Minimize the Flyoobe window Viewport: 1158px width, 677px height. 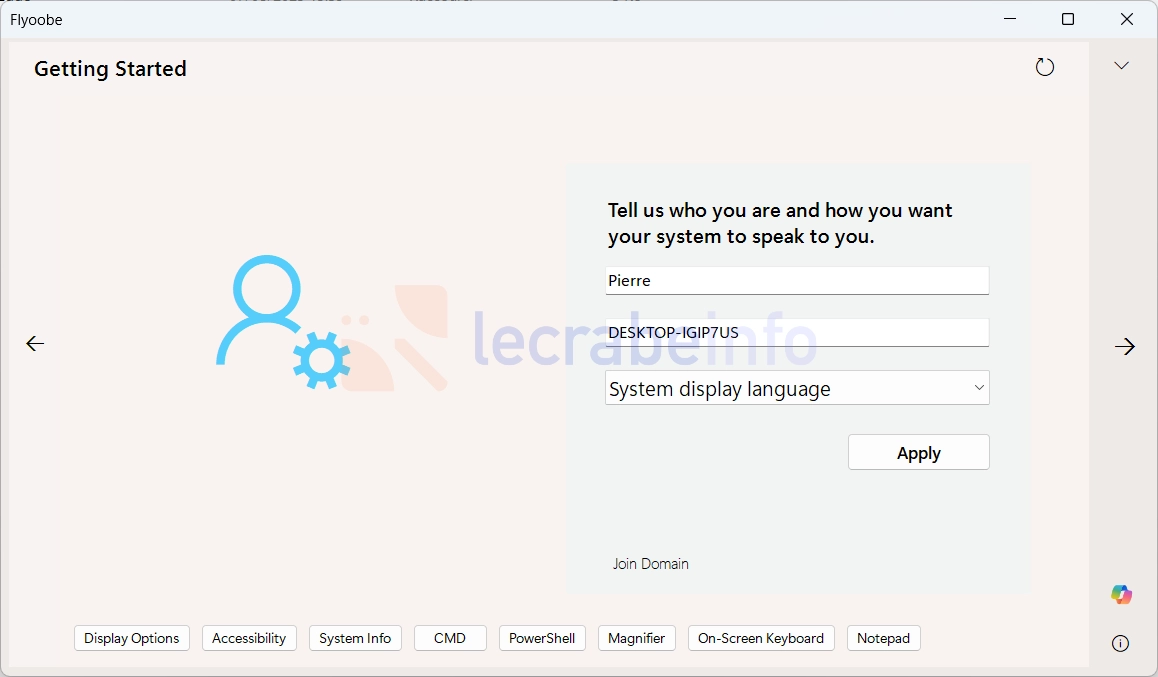(1010, 19)
